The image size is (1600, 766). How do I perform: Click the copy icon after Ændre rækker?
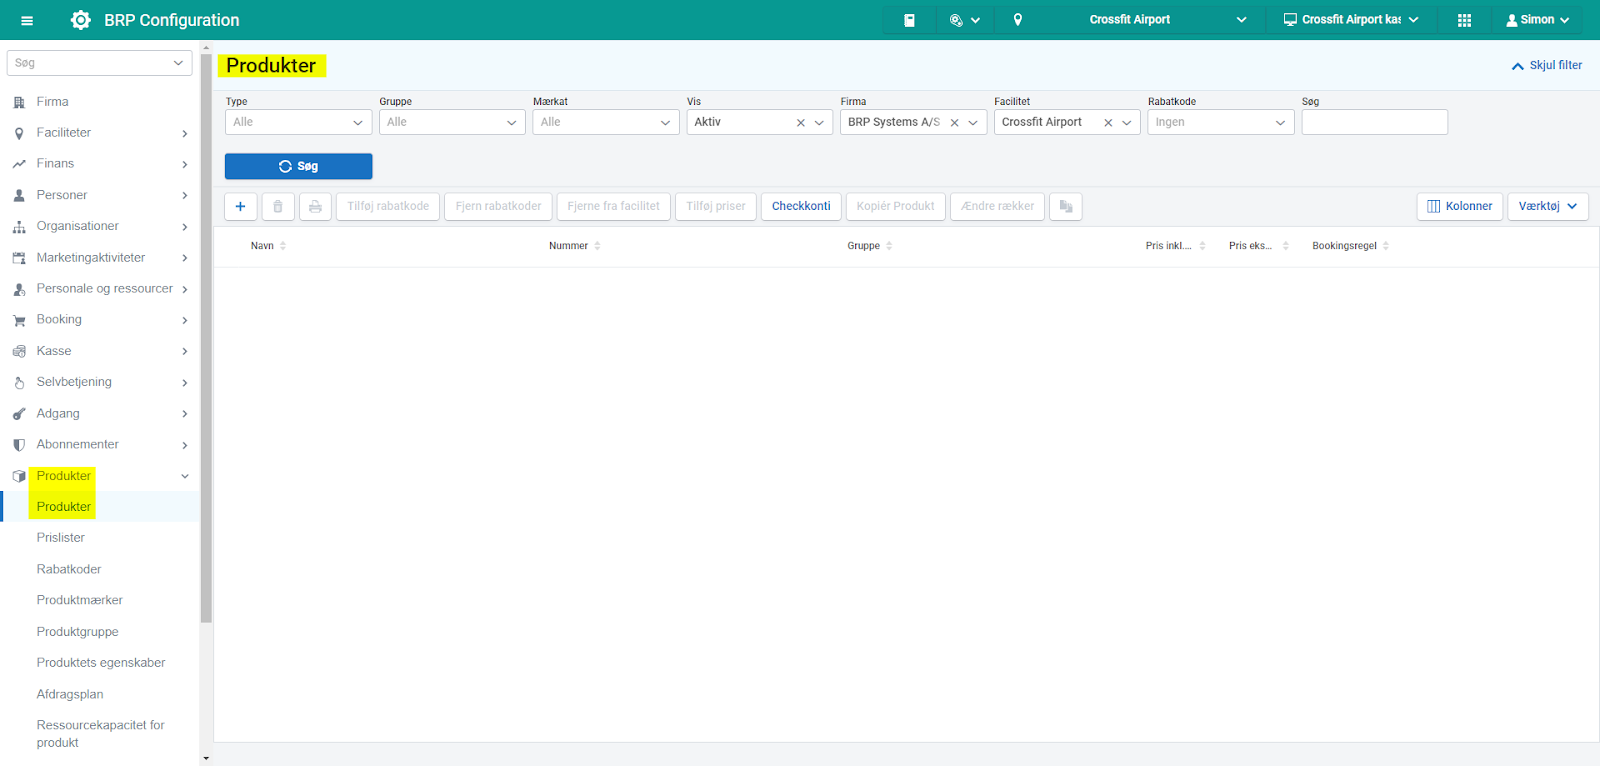pyautogui.click(x=1066, y=207)
